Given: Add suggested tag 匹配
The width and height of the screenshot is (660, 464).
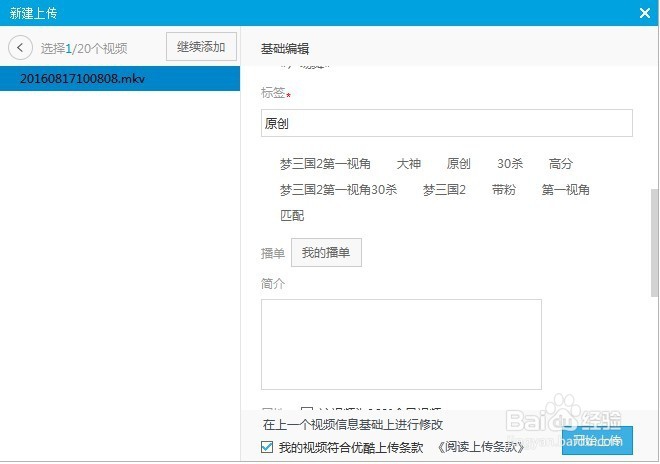Looking at the screenshot, I should click(x=292, y=216).
